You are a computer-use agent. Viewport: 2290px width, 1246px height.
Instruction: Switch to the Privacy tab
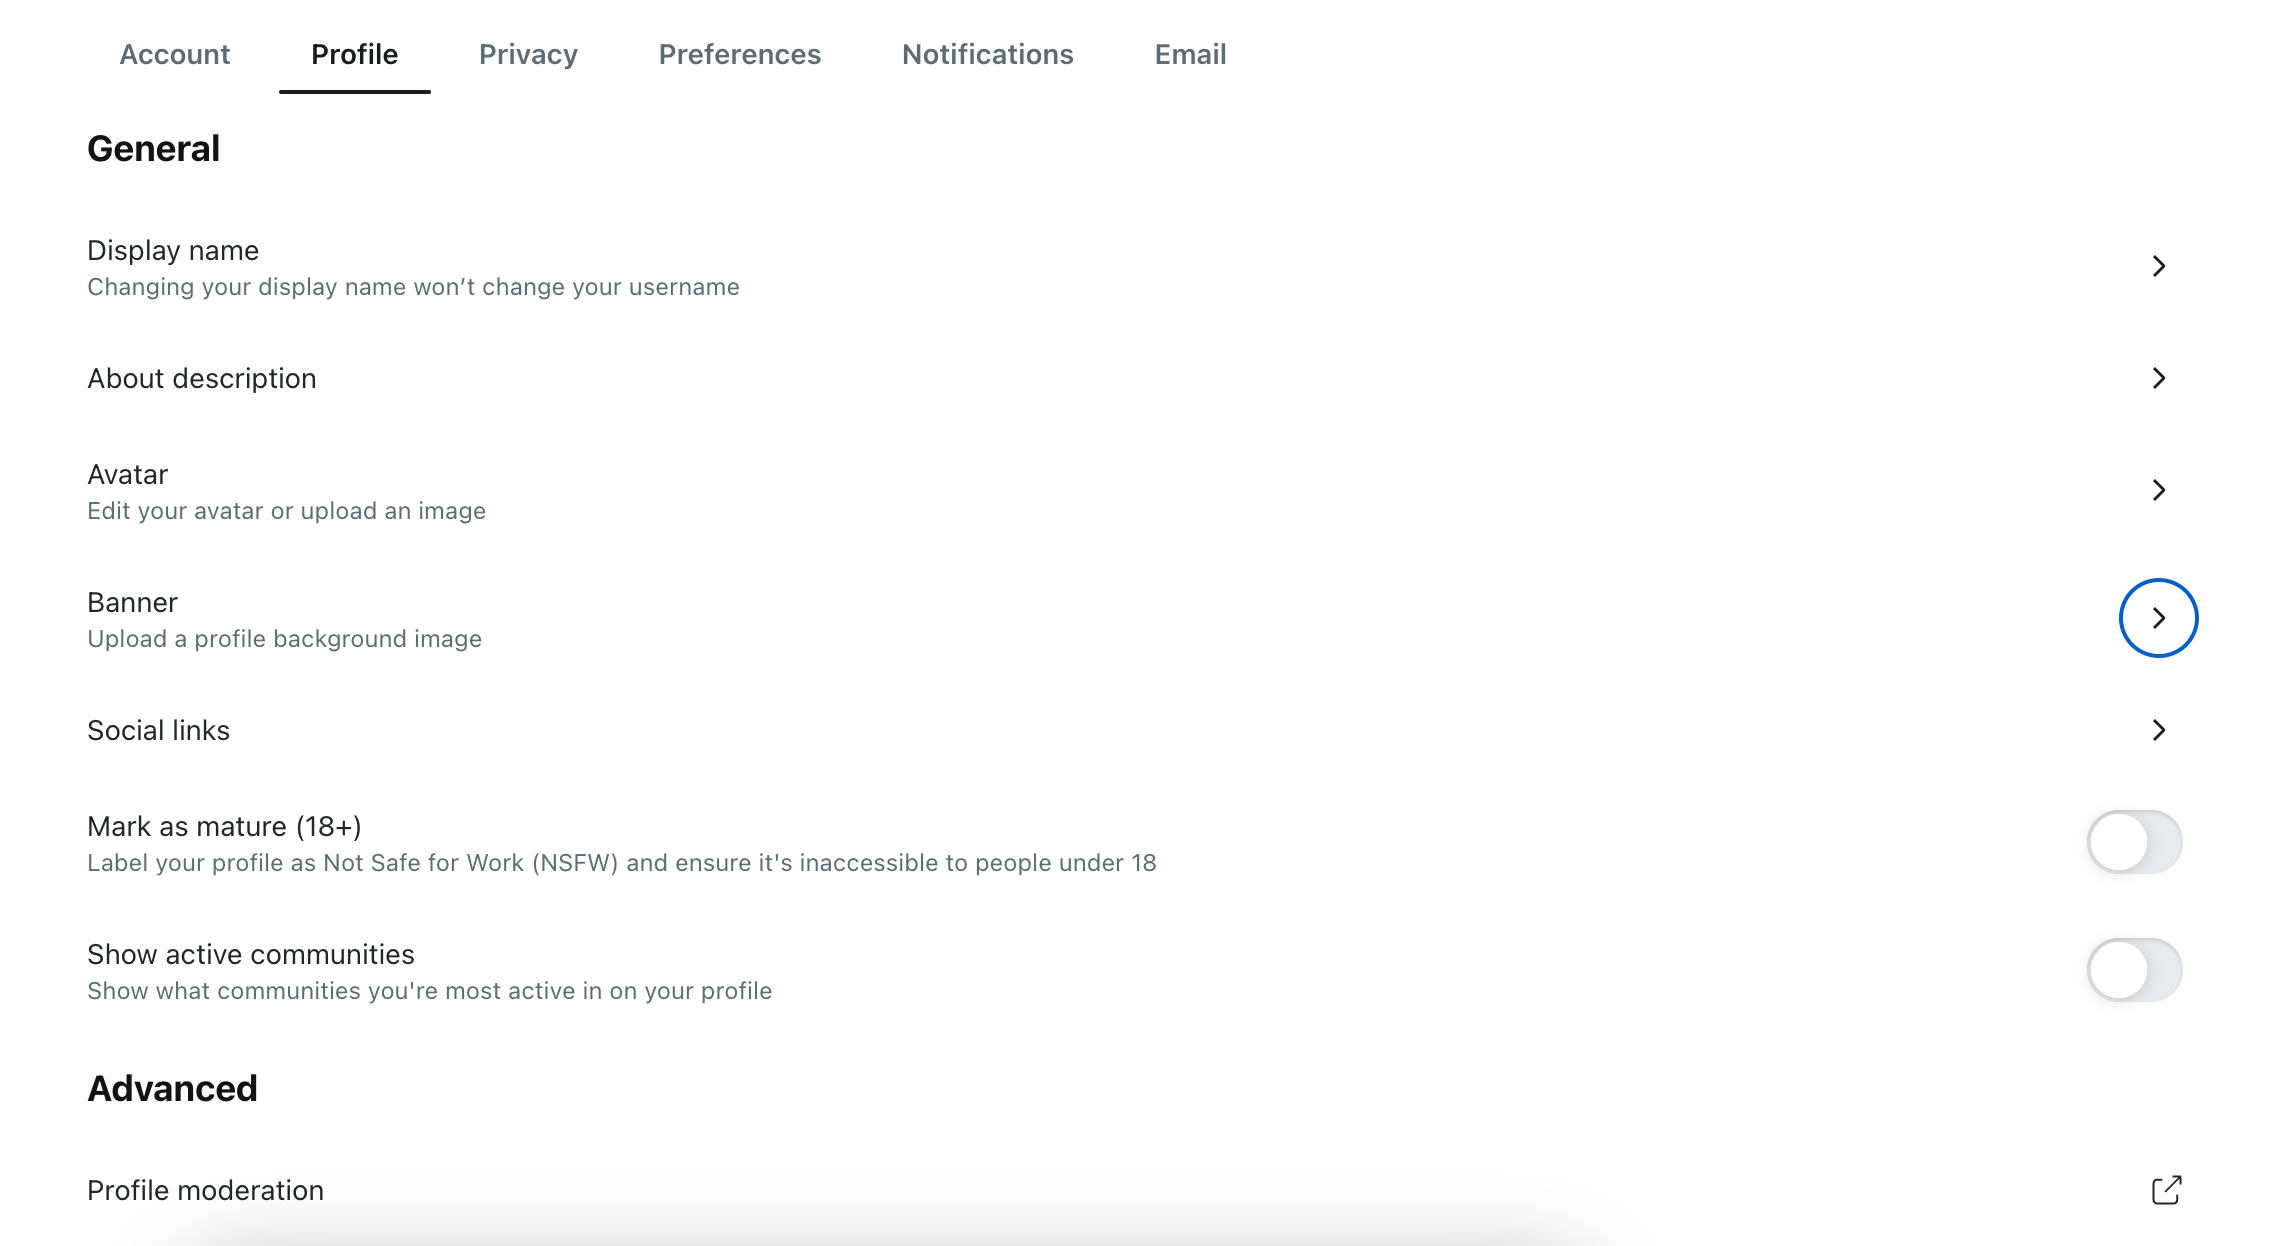click(x=529, y=55)
